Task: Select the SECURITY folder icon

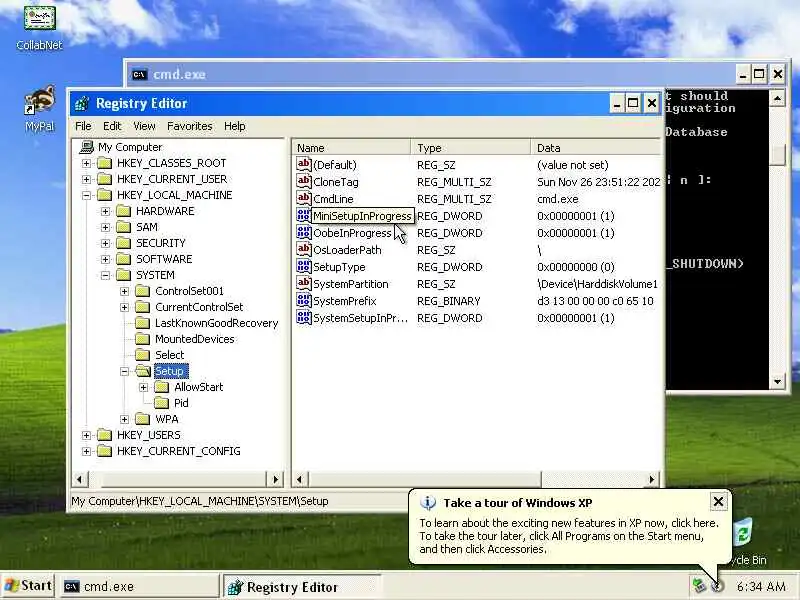Action: click(x=123, y=243)
